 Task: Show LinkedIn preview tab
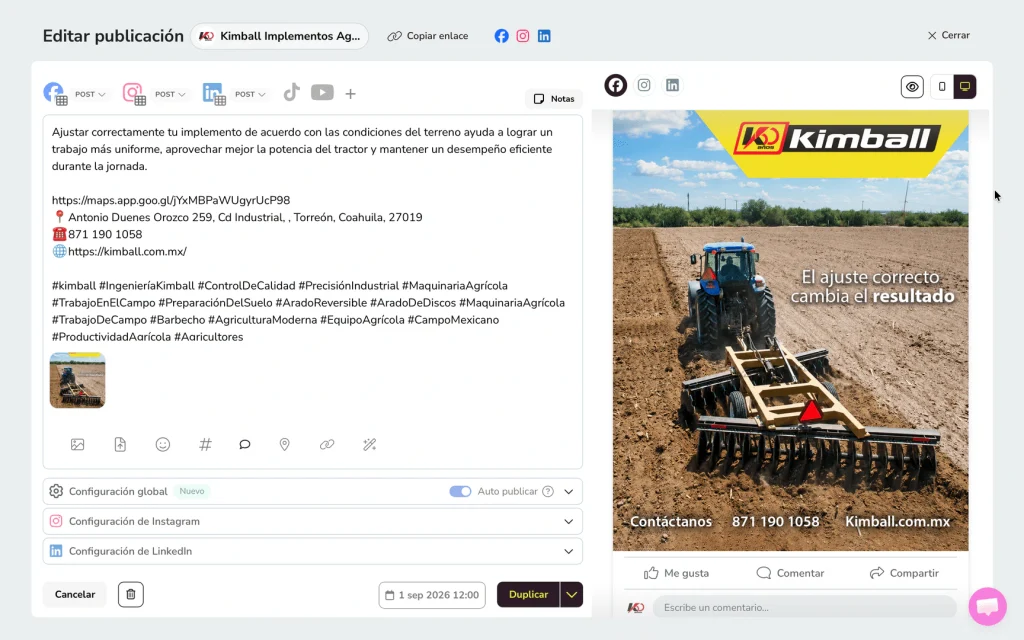click(672, 85)
